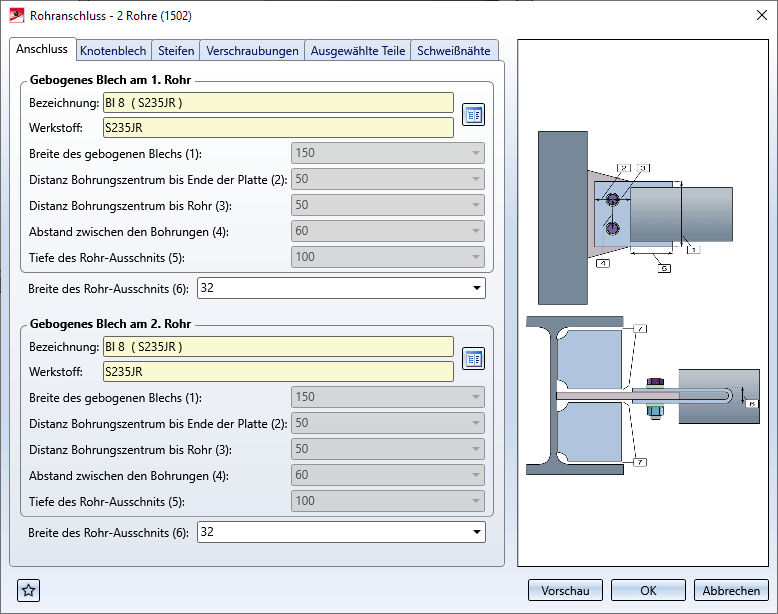Image resolution: width=778 pixels, height=614 pixels.
Task: Open second pipe's Tiefe des Rohr-Ausschnitts dropdown
Action: (x=473, y=501)
